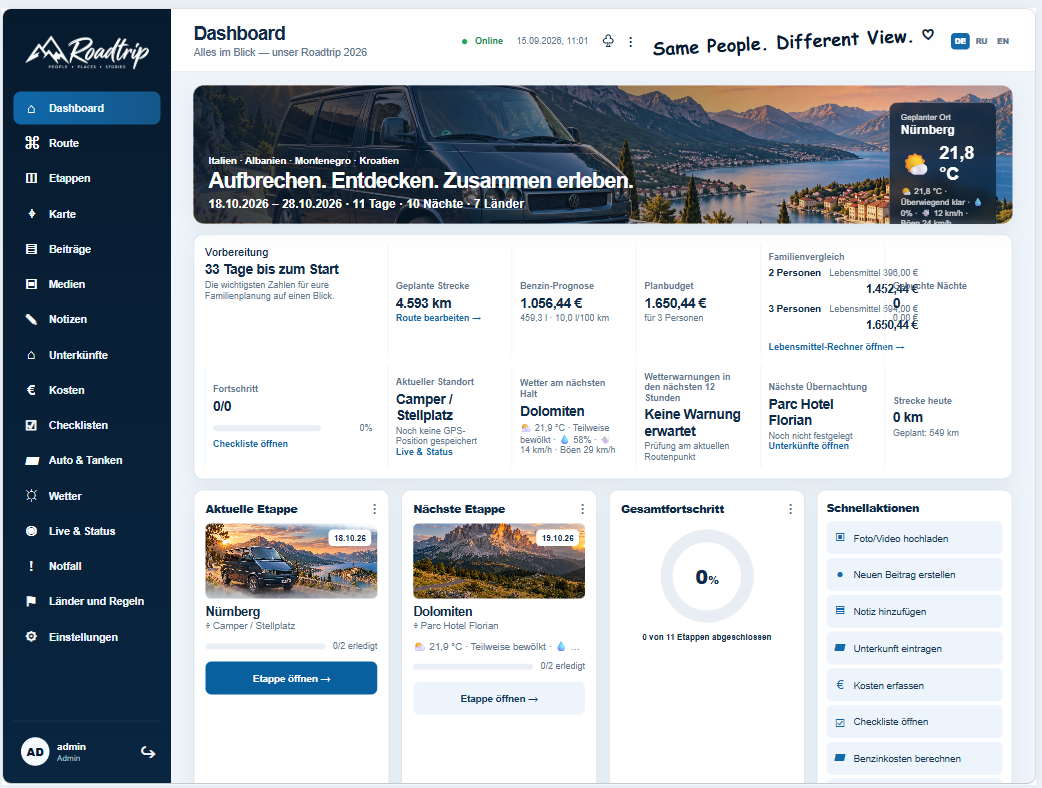1042x788 pixels.
Task: Click the checkbox icon in Checkliste öffnen quick action
Action: pyautogui.click(x=840, y=722)
